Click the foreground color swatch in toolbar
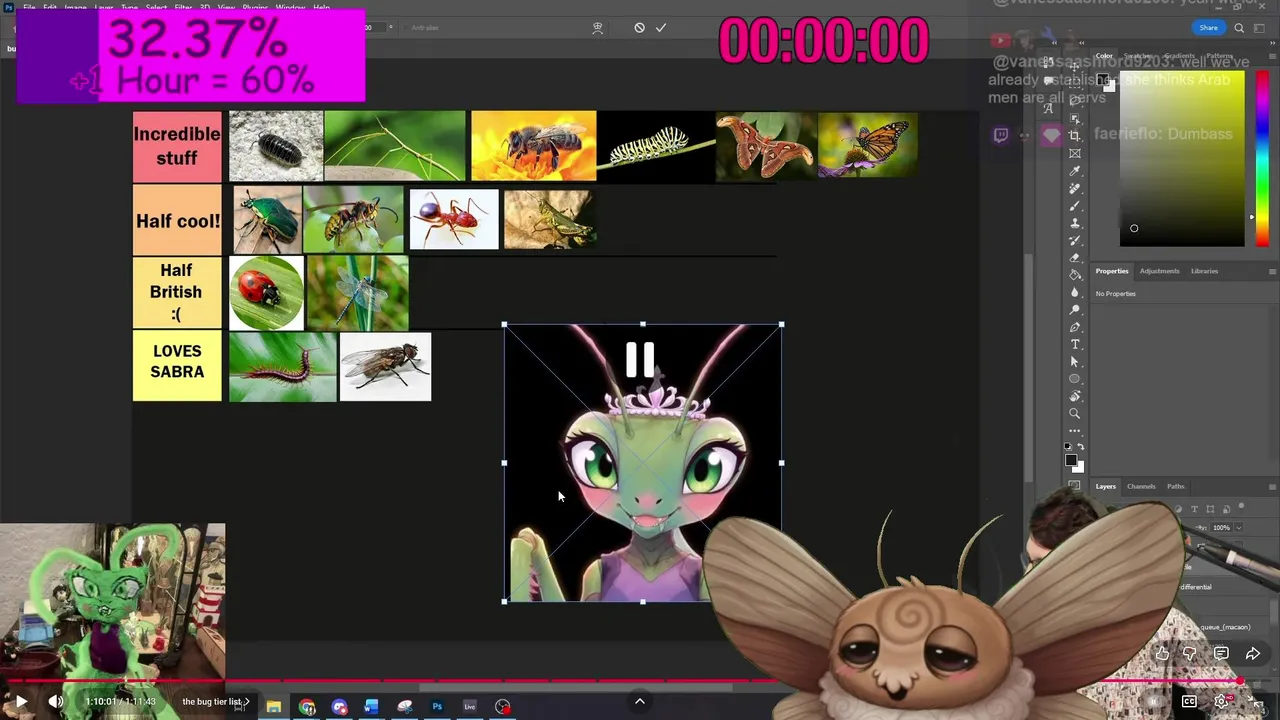The width and height of the screenshot is (1280, 720). click(1070, 459)
